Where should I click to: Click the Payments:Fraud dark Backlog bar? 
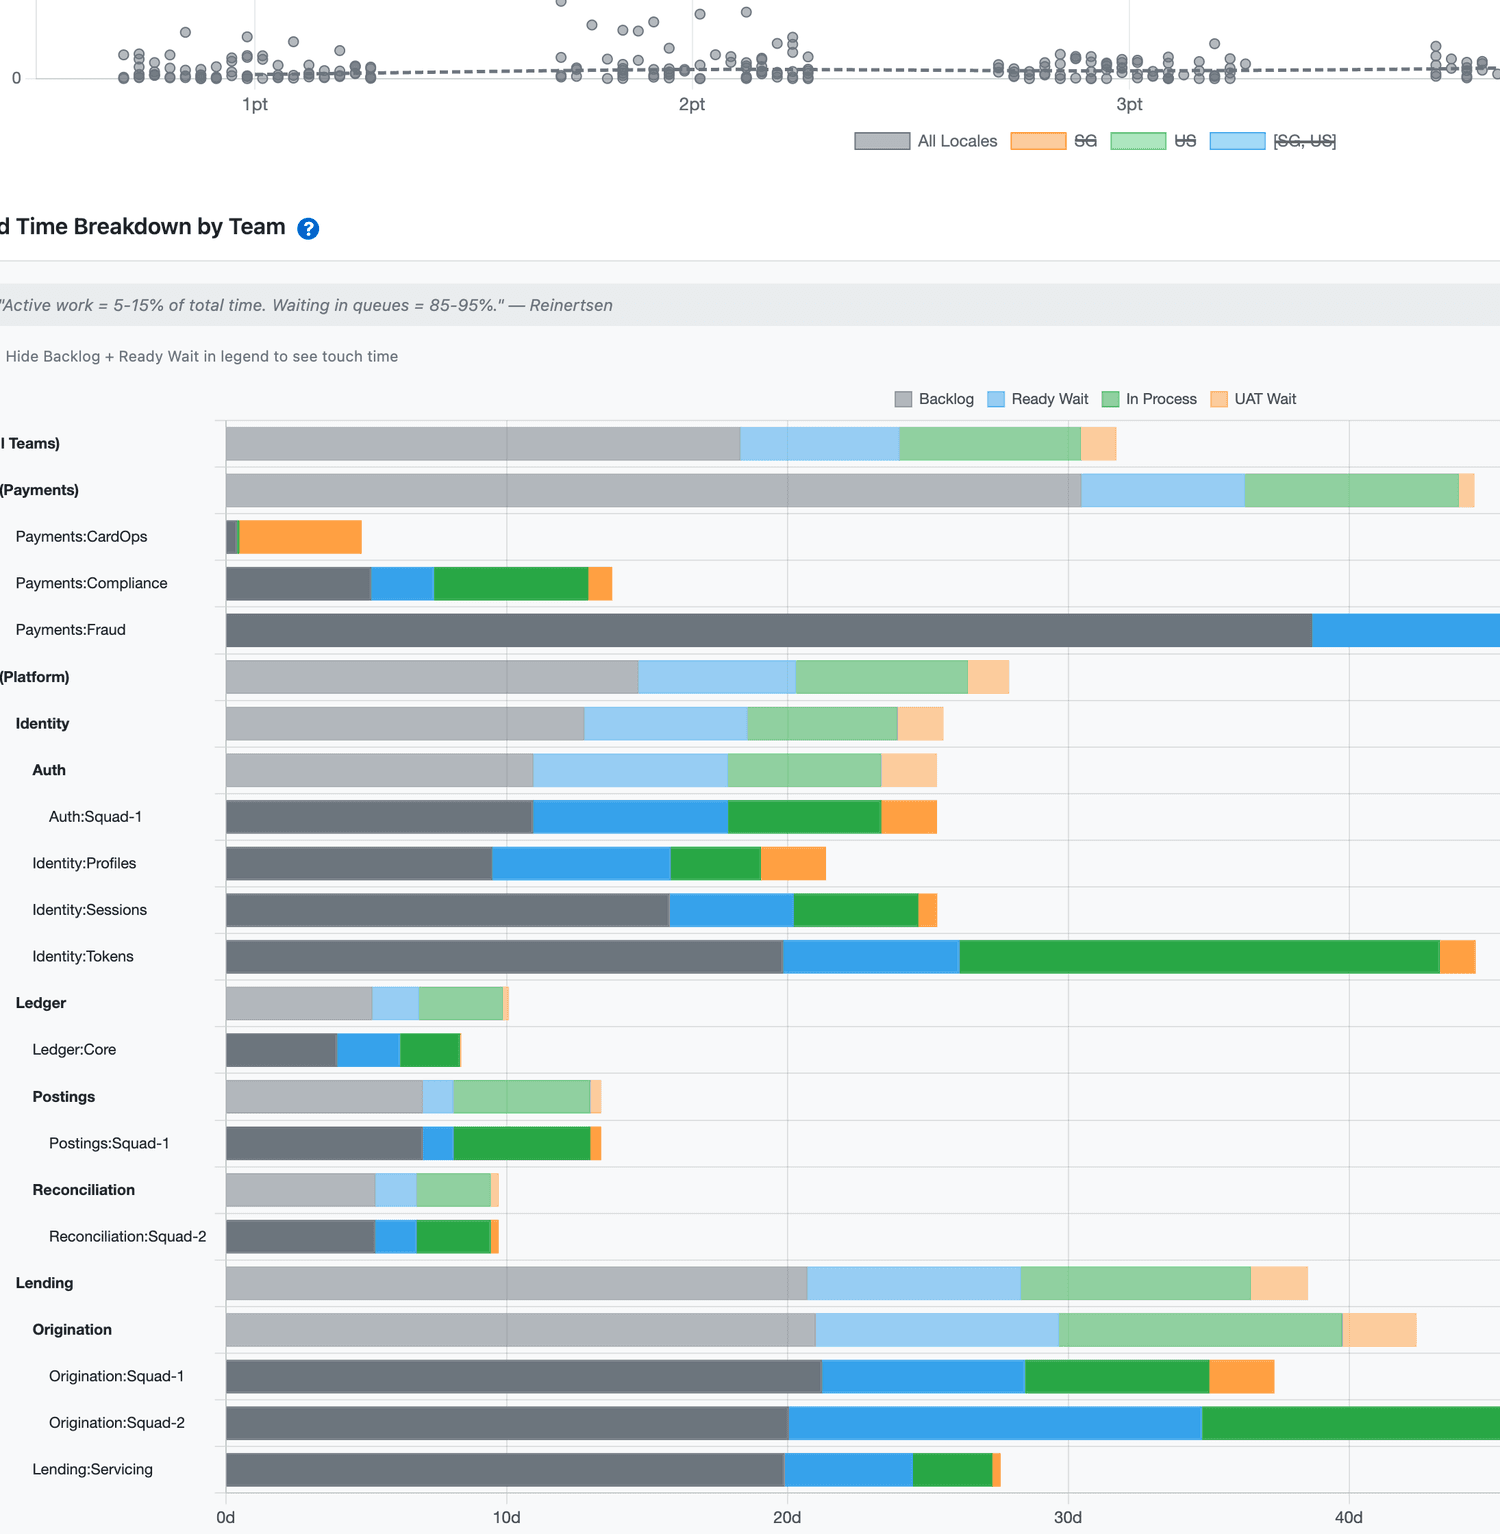coord(769,630)
